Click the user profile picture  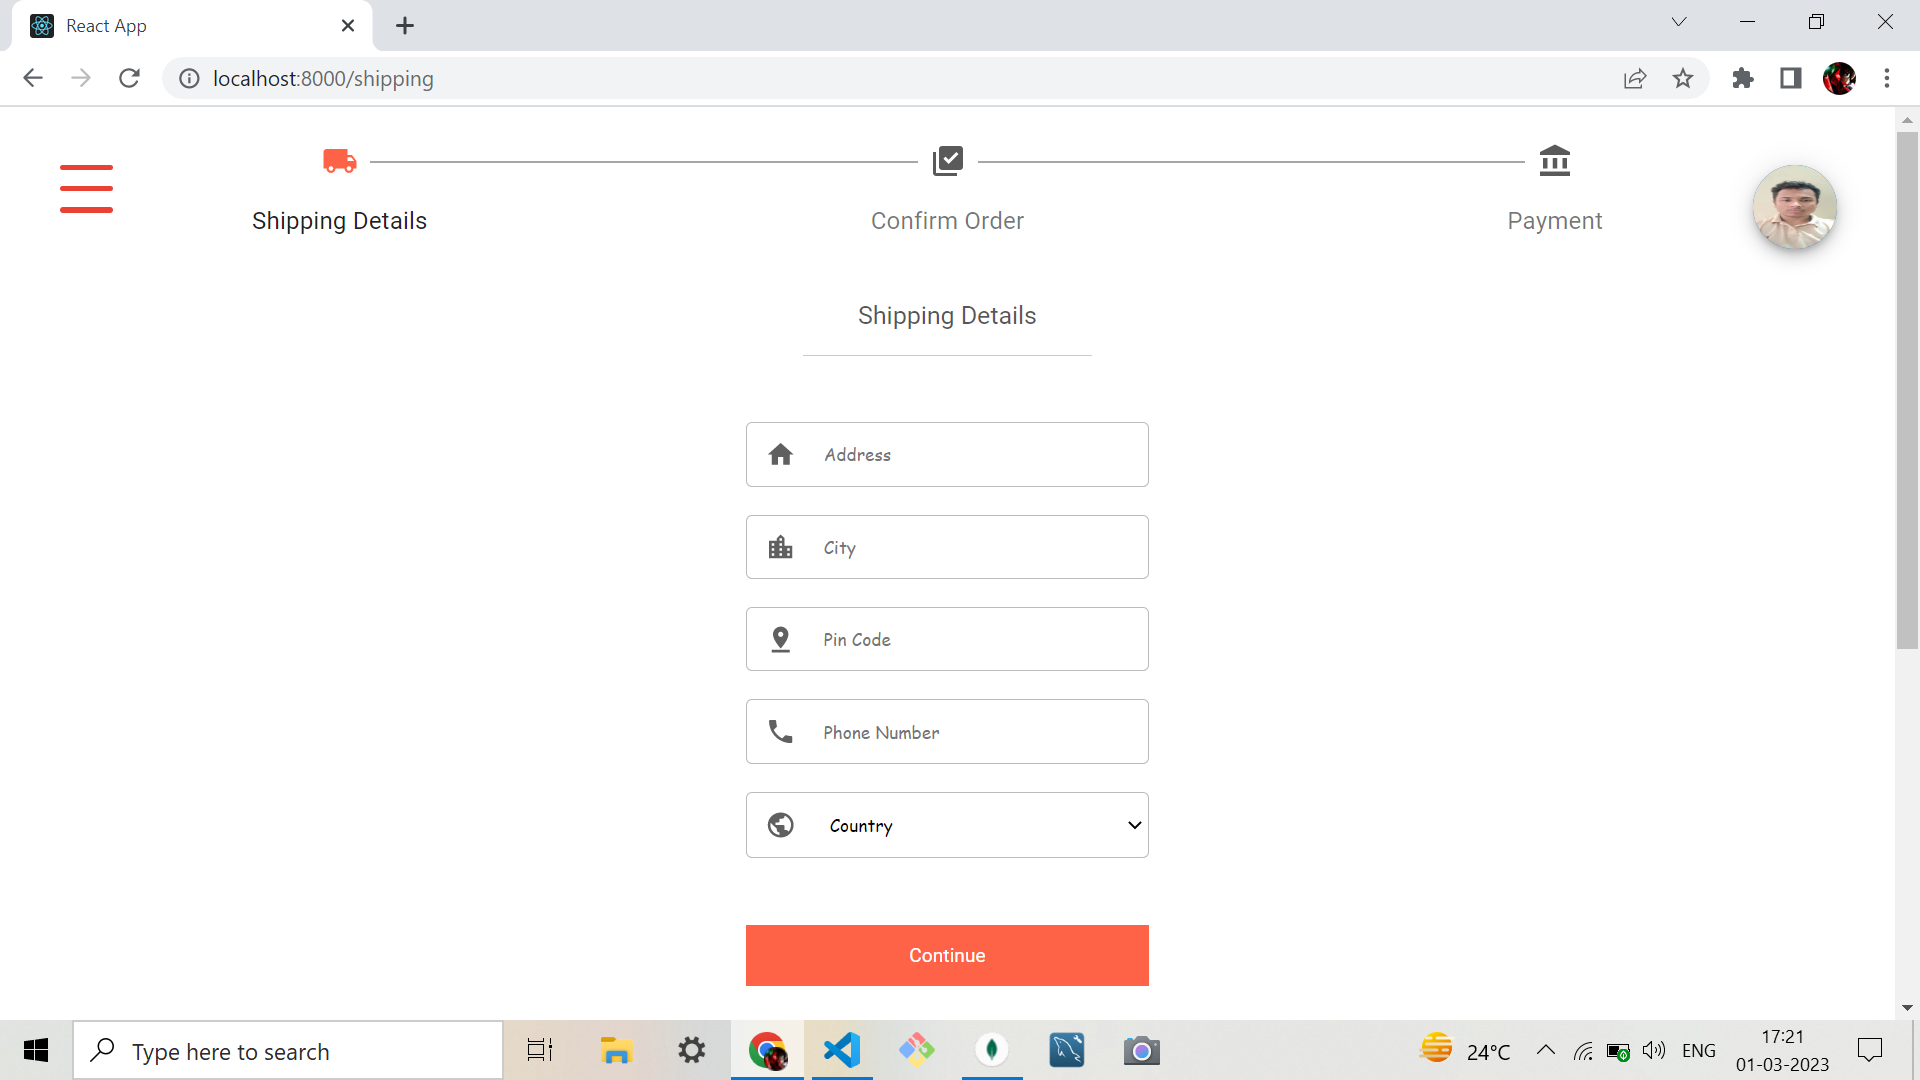click(x=1795, y=207)
